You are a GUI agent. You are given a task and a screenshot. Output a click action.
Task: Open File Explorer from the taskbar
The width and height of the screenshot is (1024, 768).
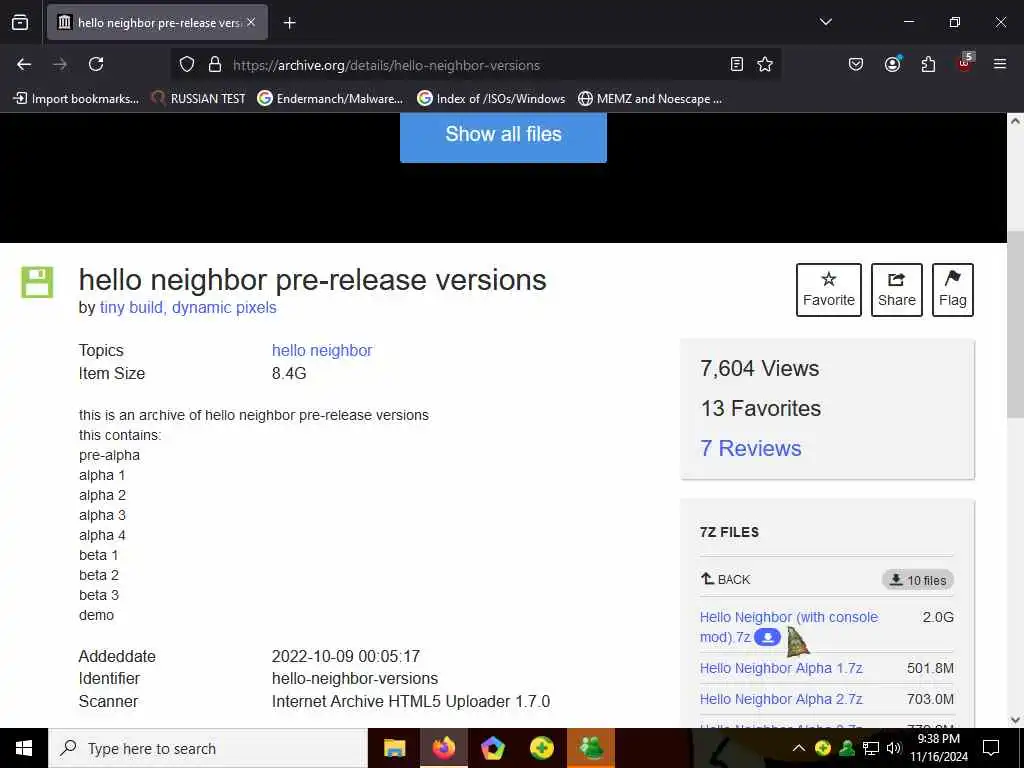pos(394,748)
